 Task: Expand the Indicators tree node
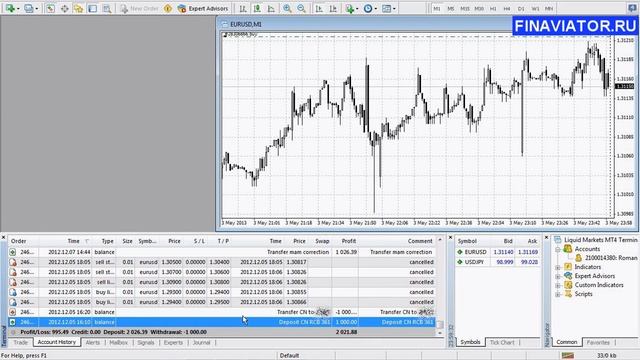click(558, 267)
